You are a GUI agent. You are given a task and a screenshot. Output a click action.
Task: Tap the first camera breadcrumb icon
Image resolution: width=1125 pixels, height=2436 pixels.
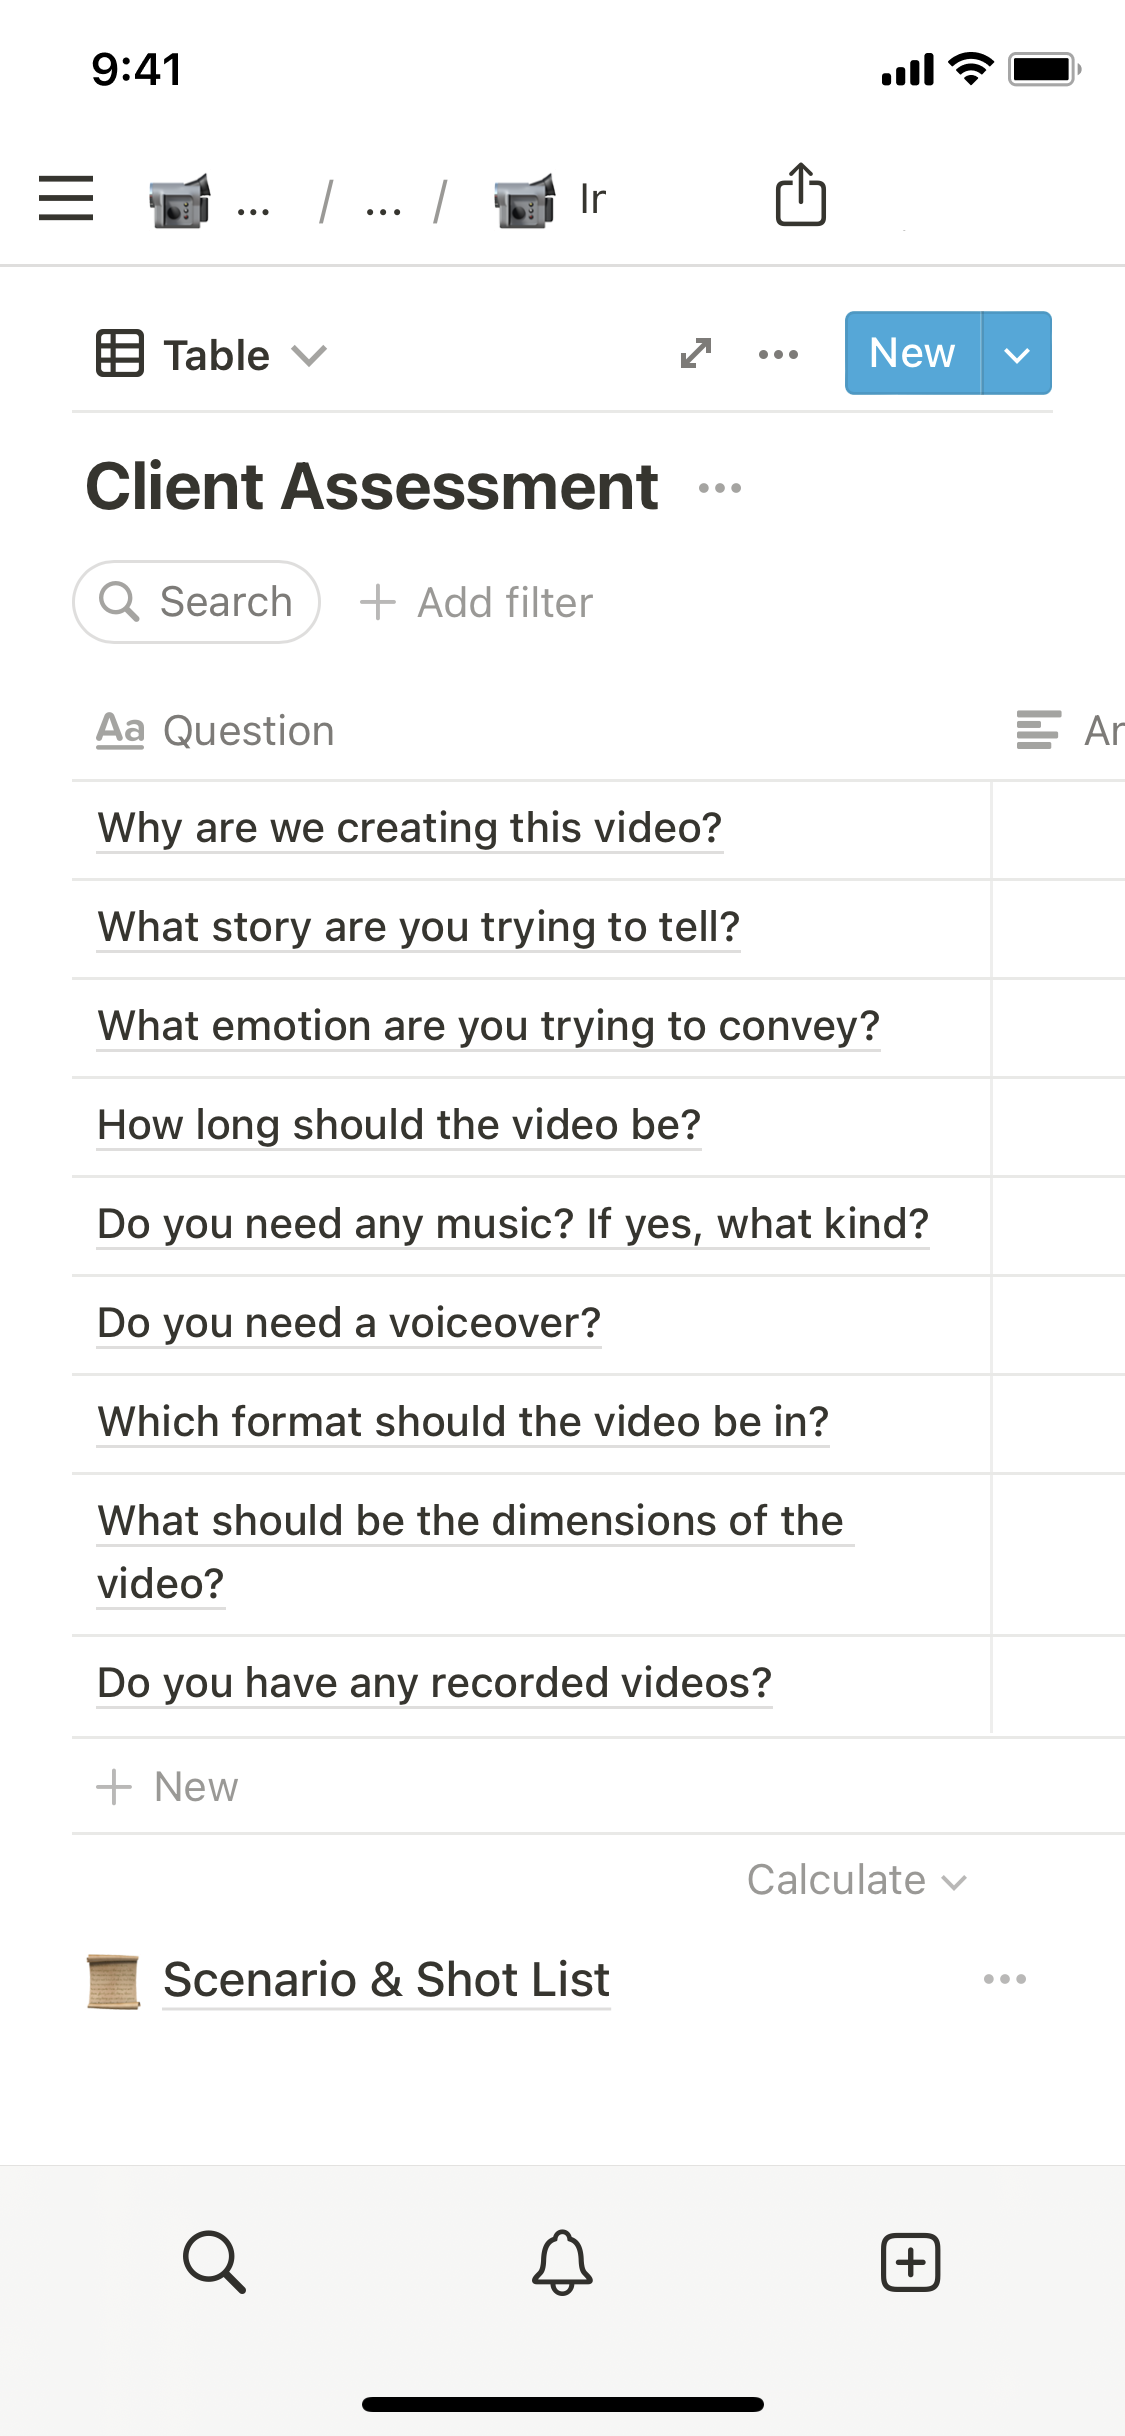(180, 199)
